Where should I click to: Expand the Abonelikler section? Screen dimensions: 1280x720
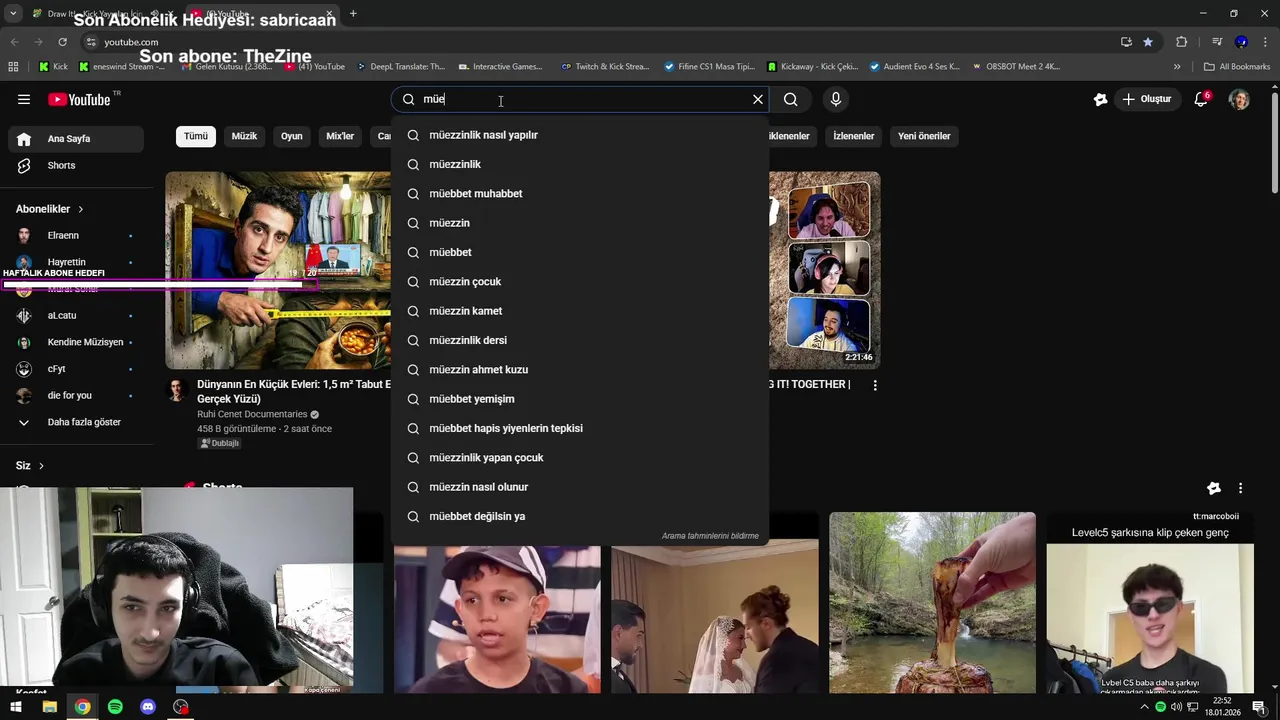click(x=50, y=209)
